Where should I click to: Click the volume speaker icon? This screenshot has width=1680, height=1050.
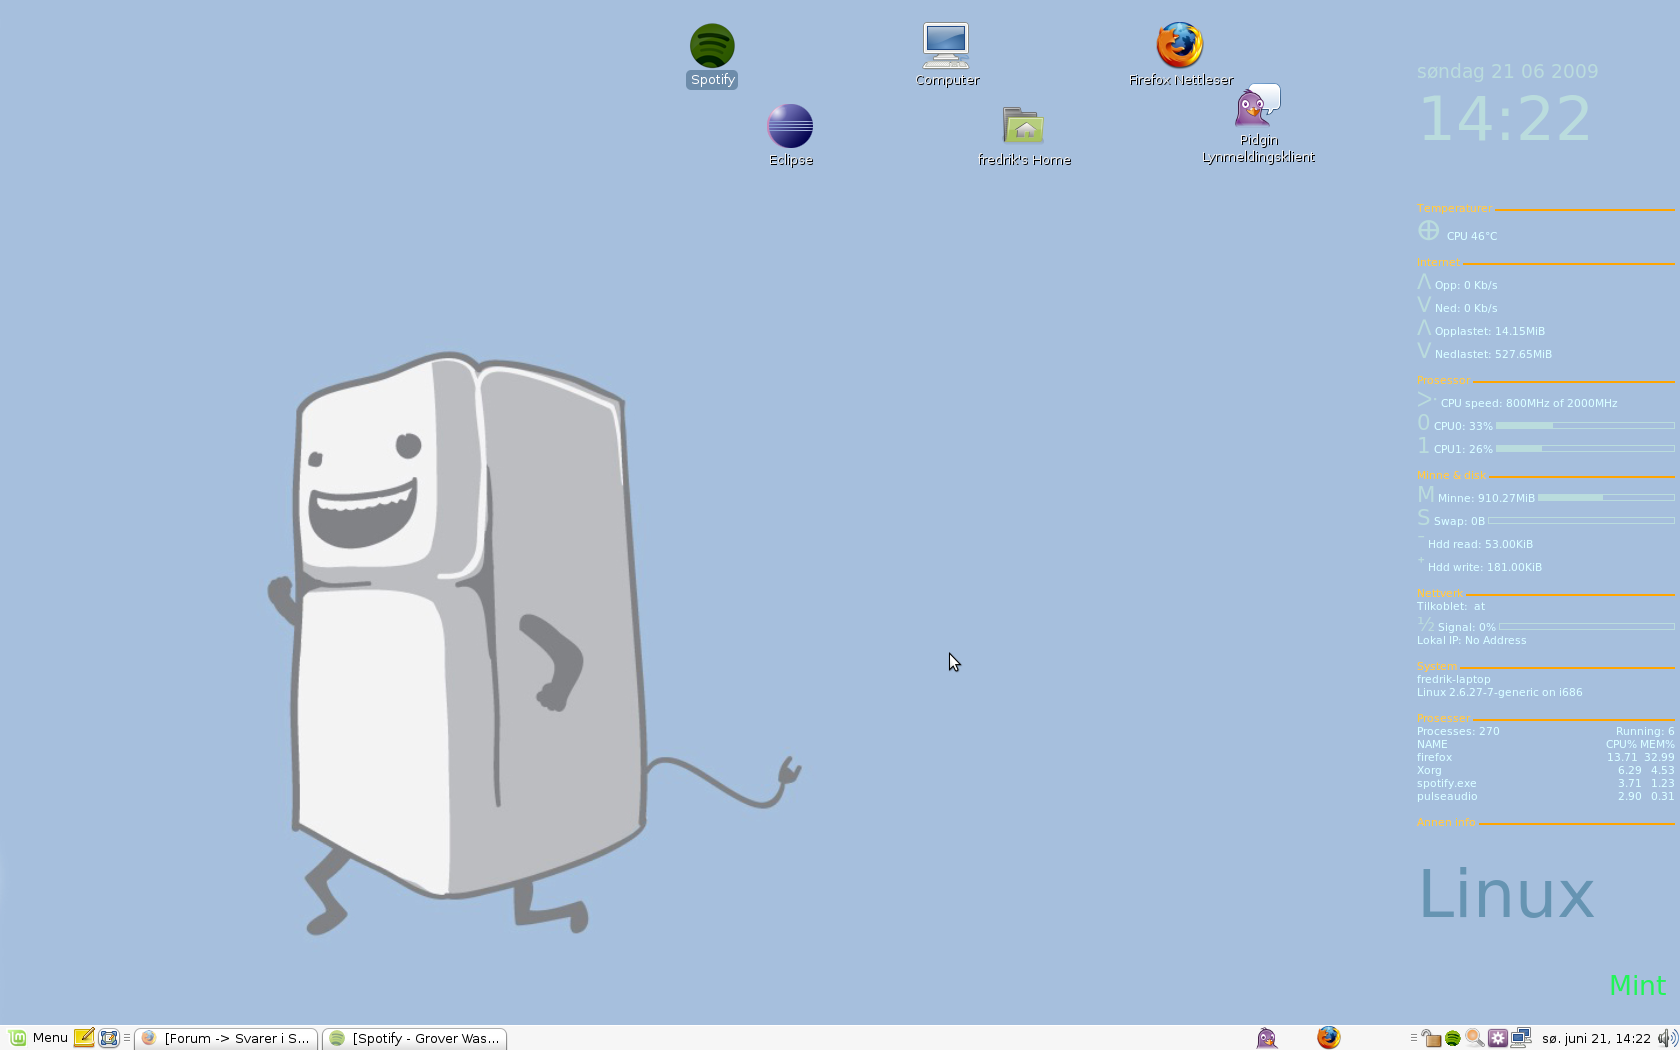(x=1667, y=1038)
